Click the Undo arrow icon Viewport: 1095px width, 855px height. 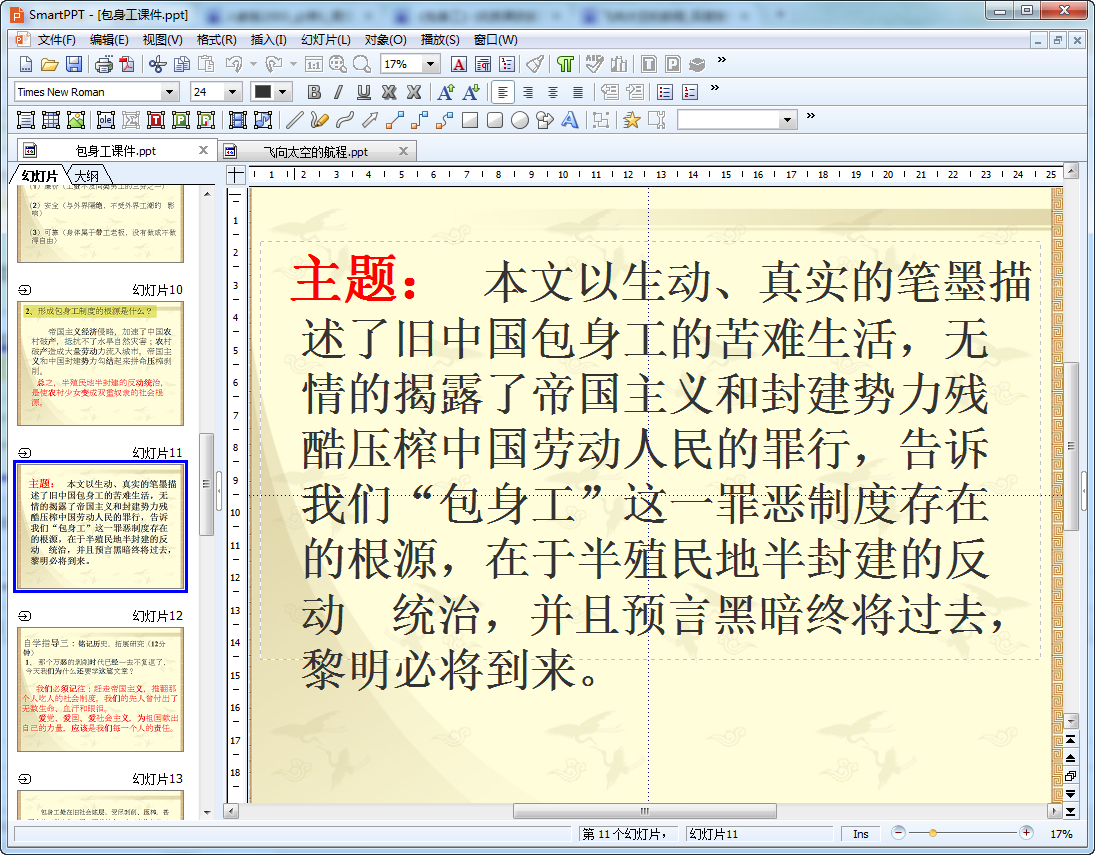coord(233,65)
